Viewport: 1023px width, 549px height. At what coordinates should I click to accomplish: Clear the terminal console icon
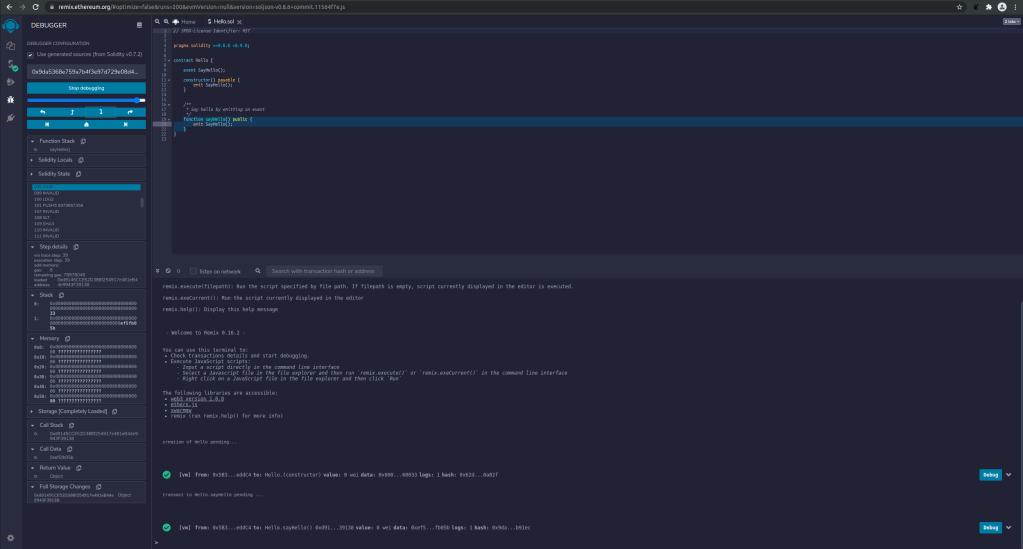[167, 271]
